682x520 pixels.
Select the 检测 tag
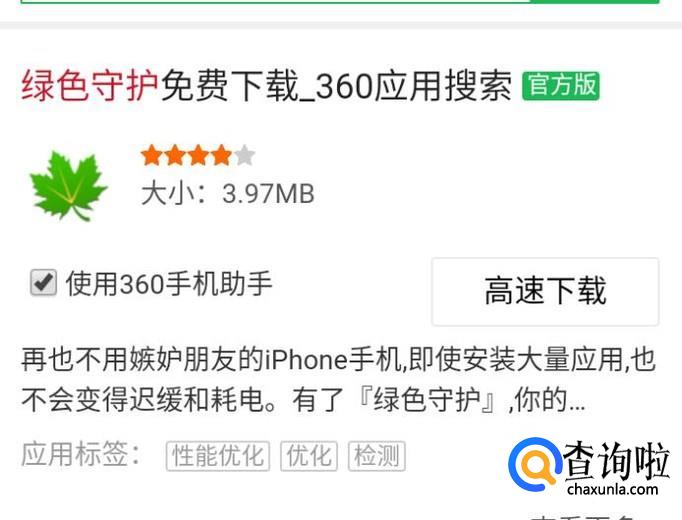point(377,456)
